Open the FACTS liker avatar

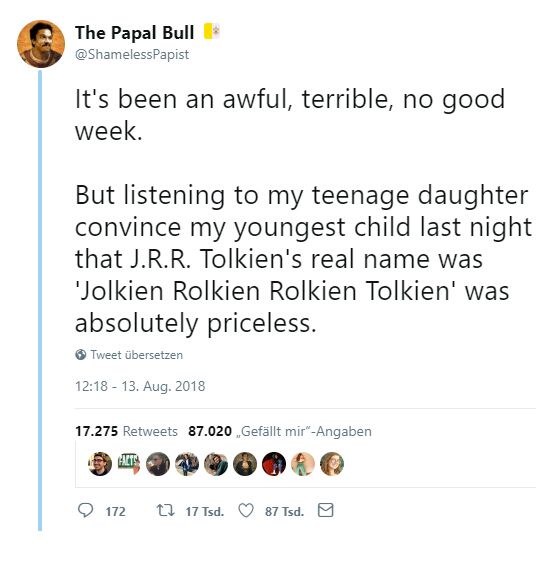(x=129, y=464)
